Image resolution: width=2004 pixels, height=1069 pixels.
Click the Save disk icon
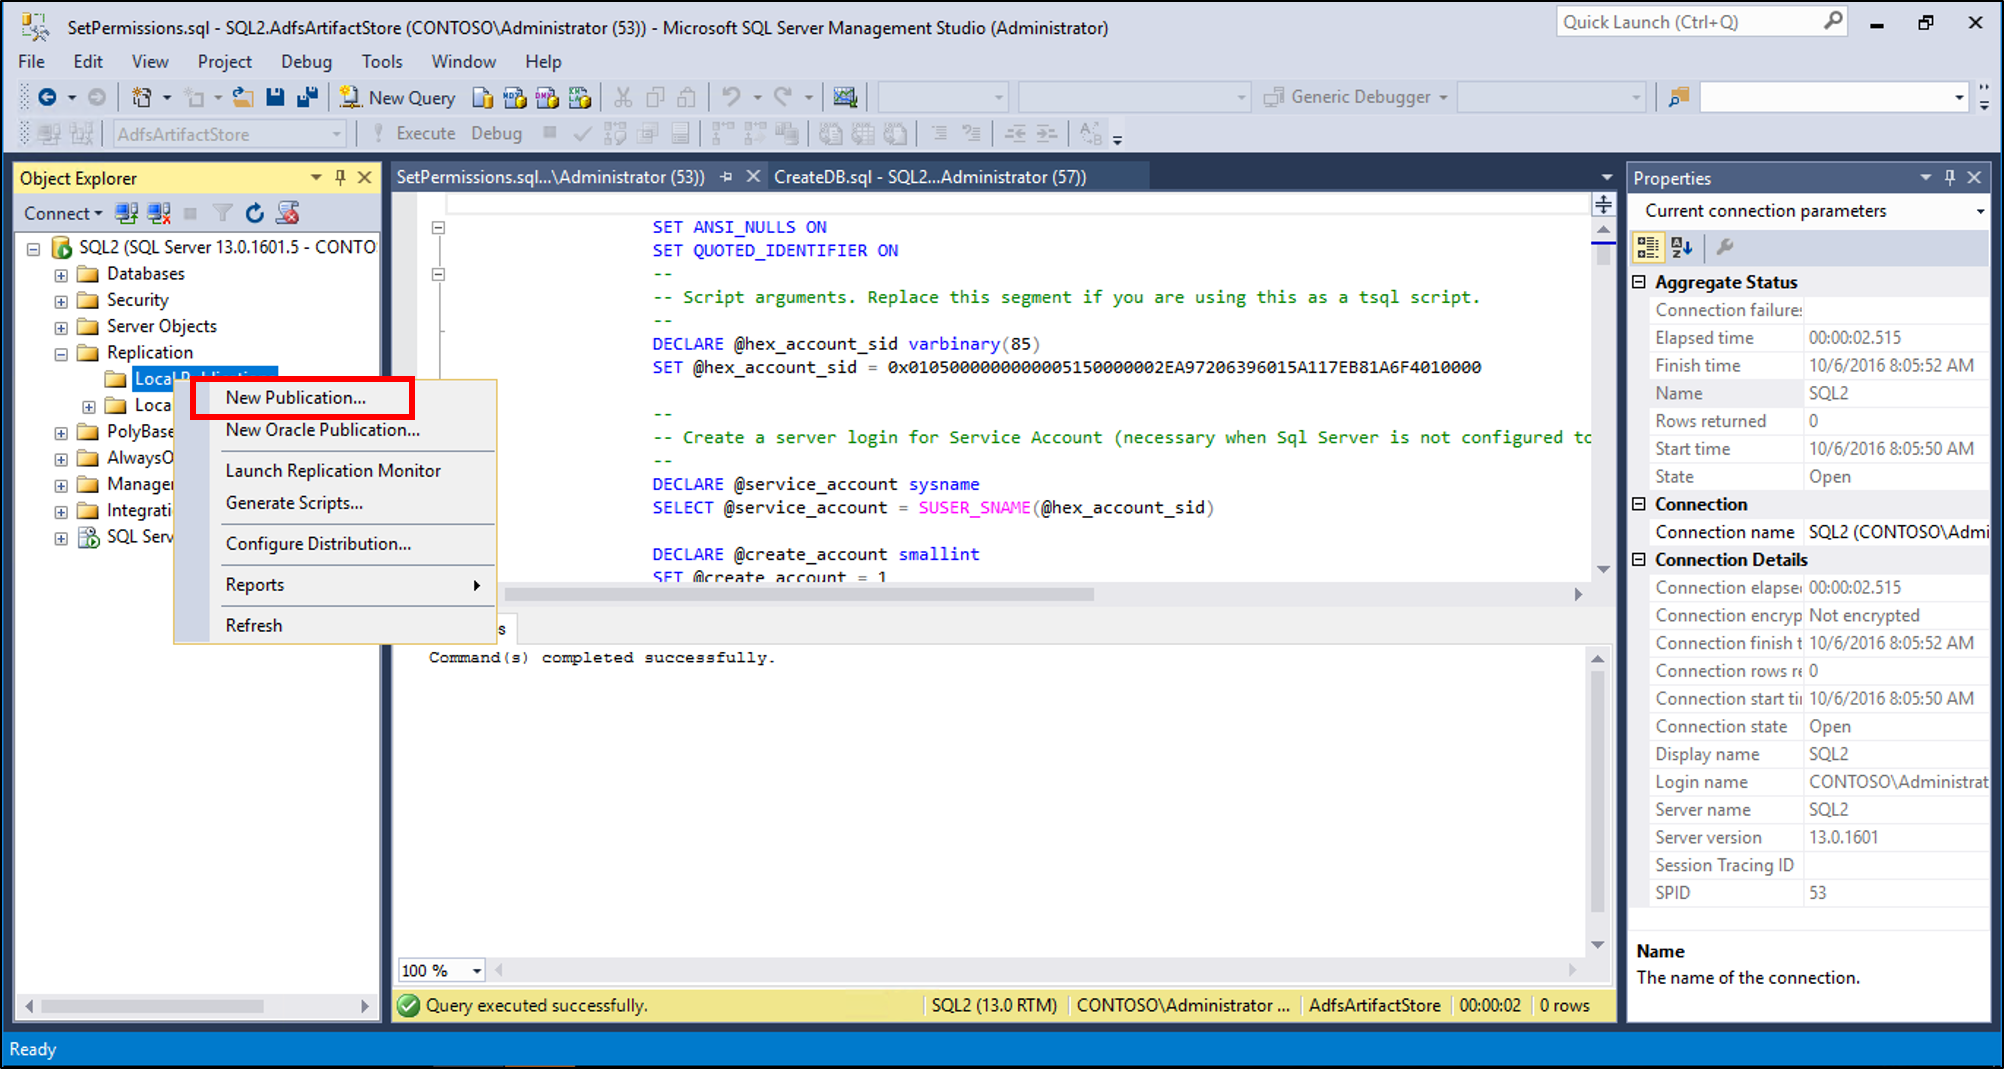(275, 97)
